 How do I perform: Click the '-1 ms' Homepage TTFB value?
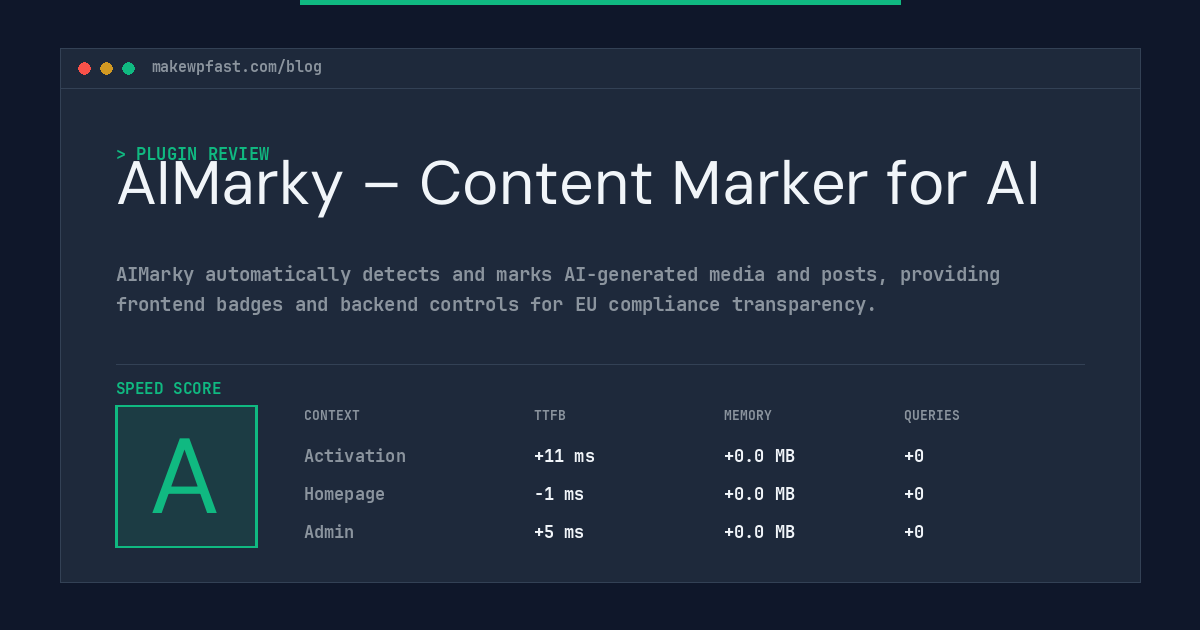coord(559,494)
